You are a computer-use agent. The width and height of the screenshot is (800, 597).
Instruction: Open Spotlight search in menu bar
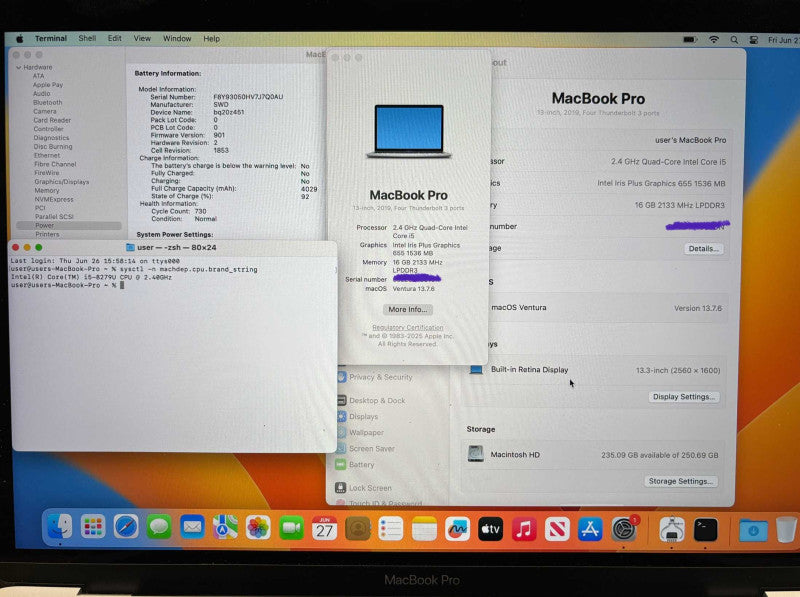pyautogui.click(x=734, y=39)
